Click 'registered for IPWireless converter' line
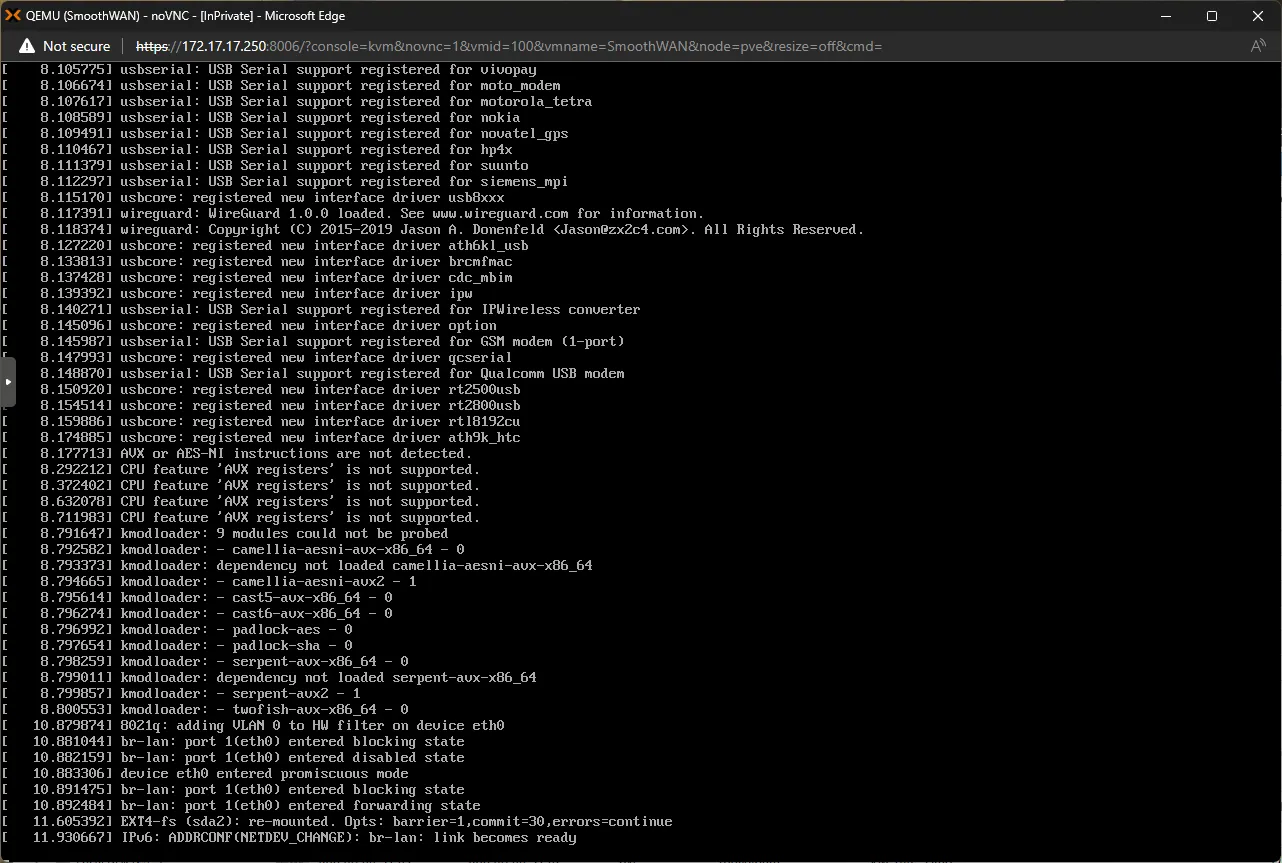1282x863 pixels. [321, 310]
